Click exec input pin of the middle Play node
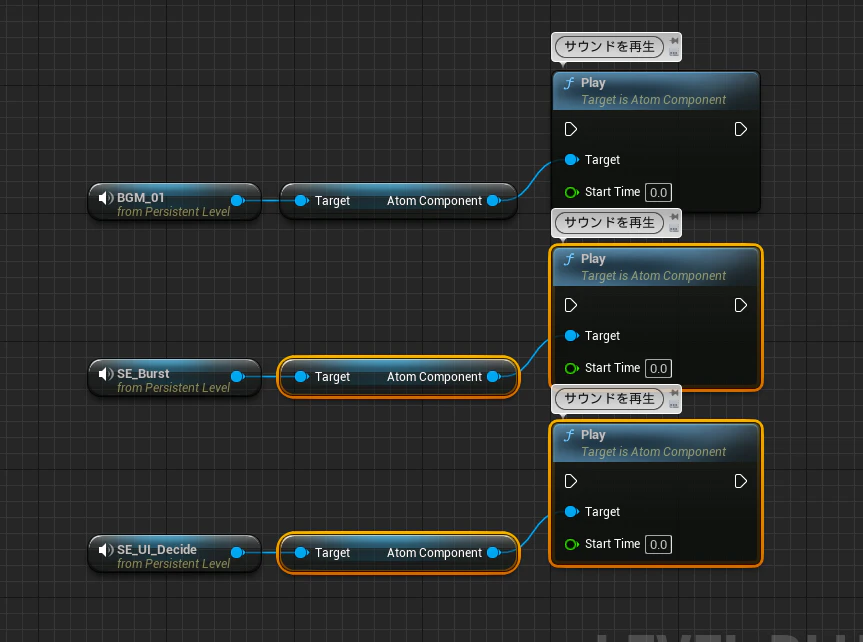 pos(571,305)
